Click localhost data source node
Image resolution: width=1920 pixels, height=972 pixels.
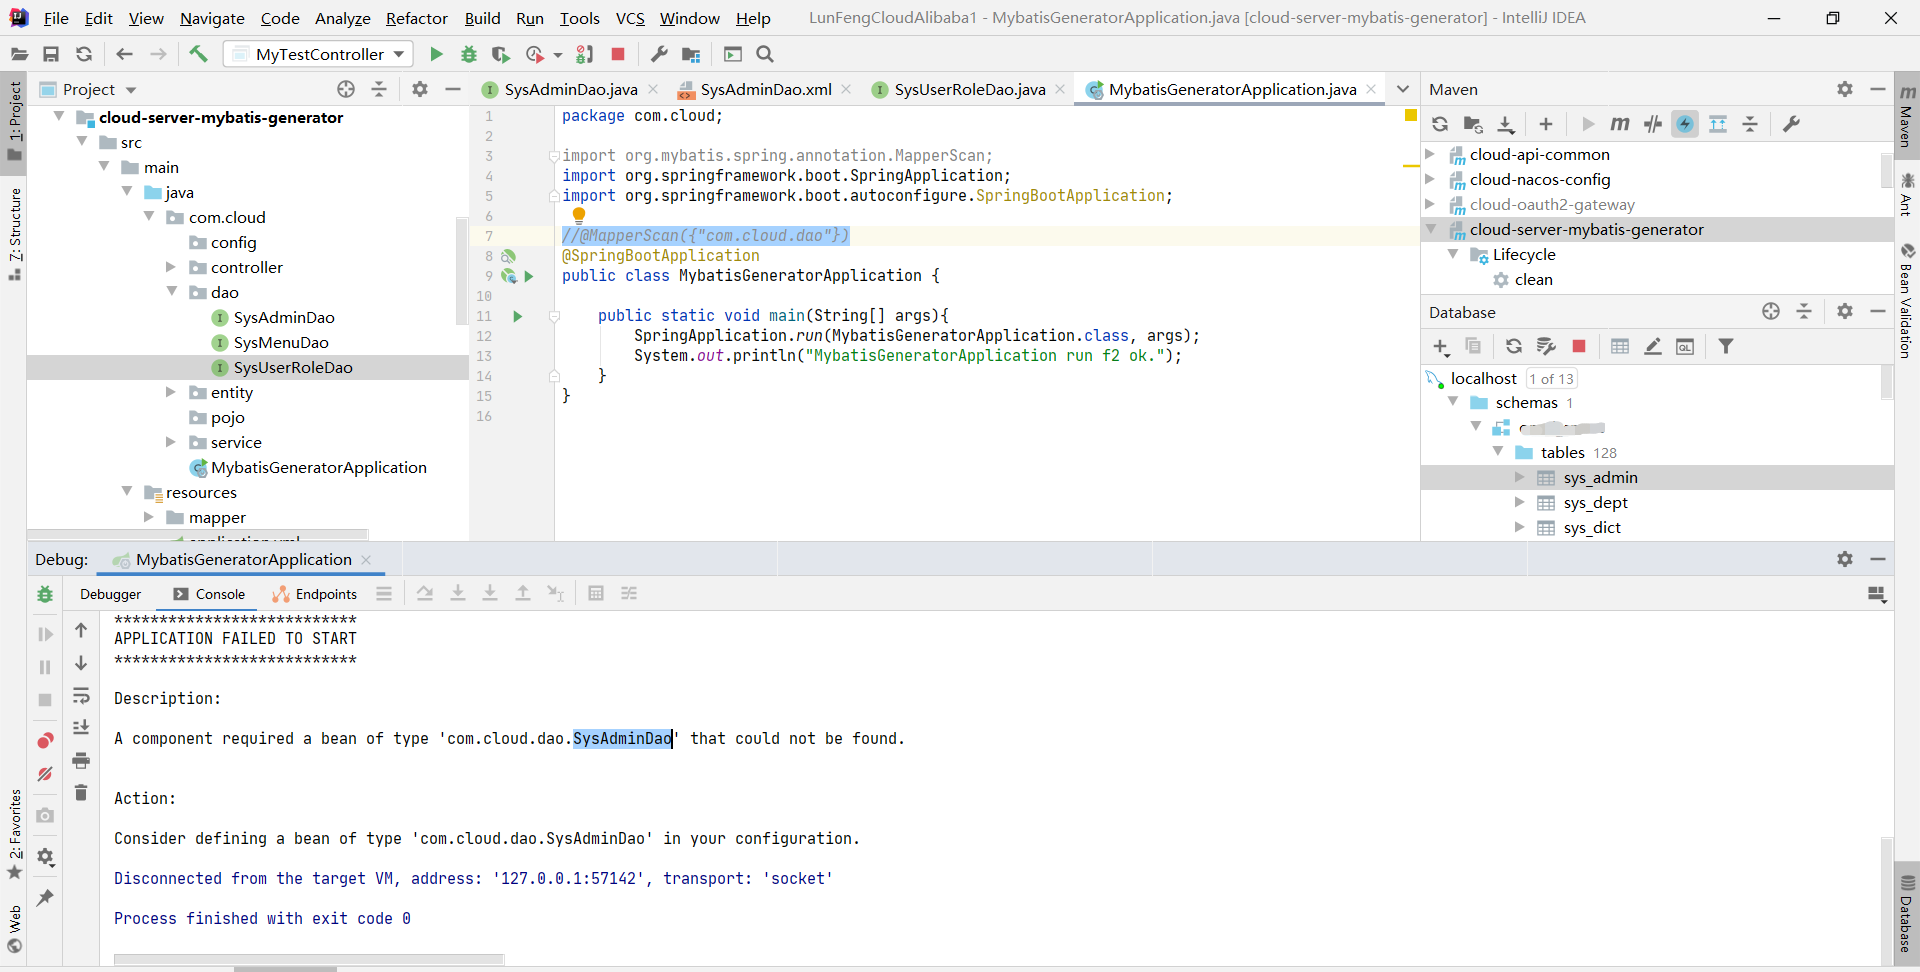click(1484, 378)
